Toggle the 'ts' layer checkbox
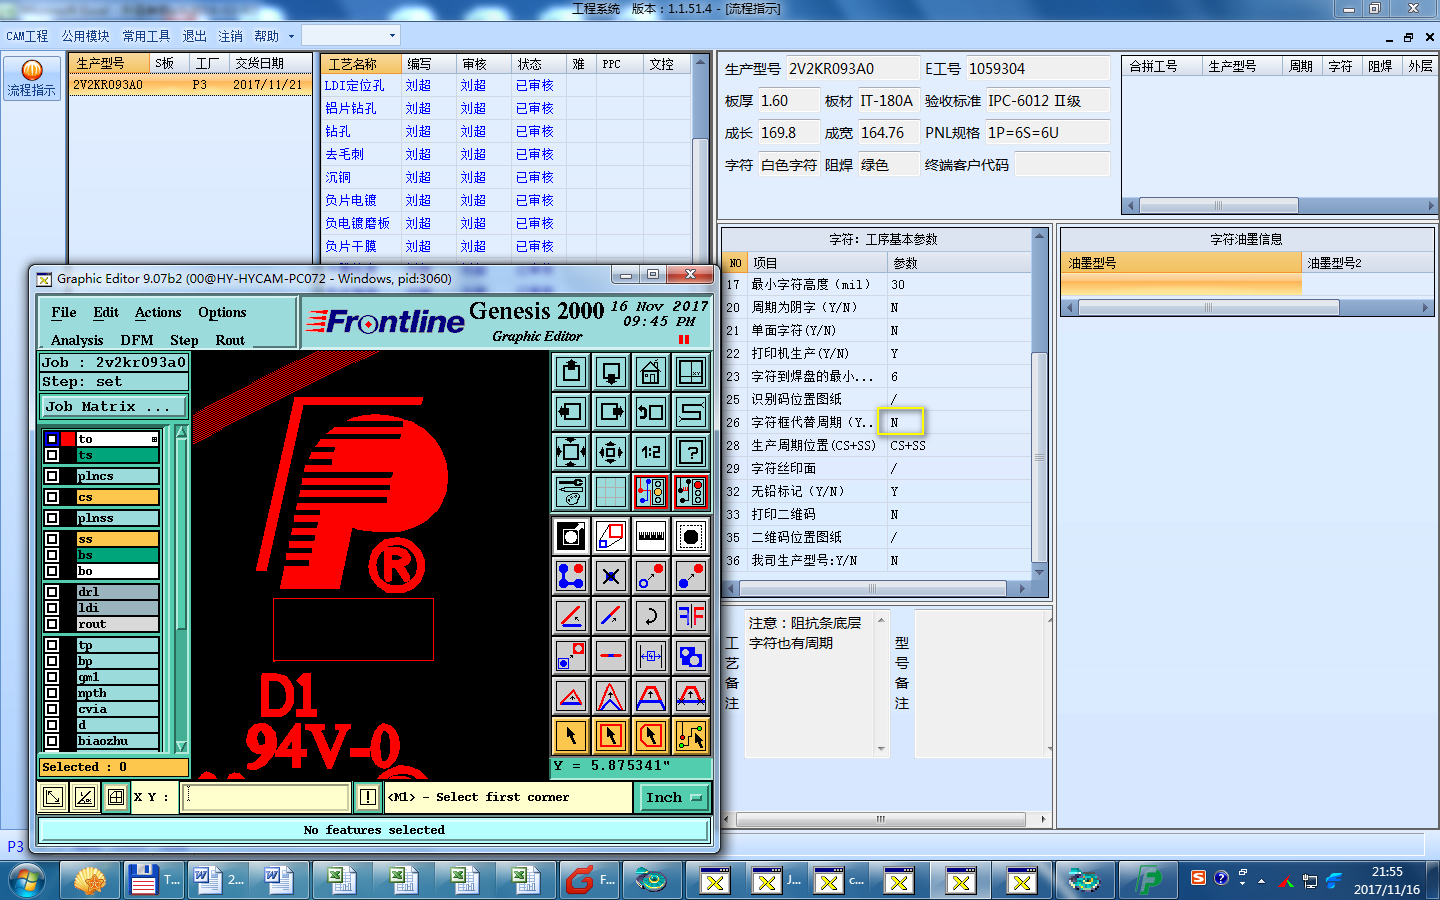The height and width of the screenshot is (900, 1440). coord(52,455)
